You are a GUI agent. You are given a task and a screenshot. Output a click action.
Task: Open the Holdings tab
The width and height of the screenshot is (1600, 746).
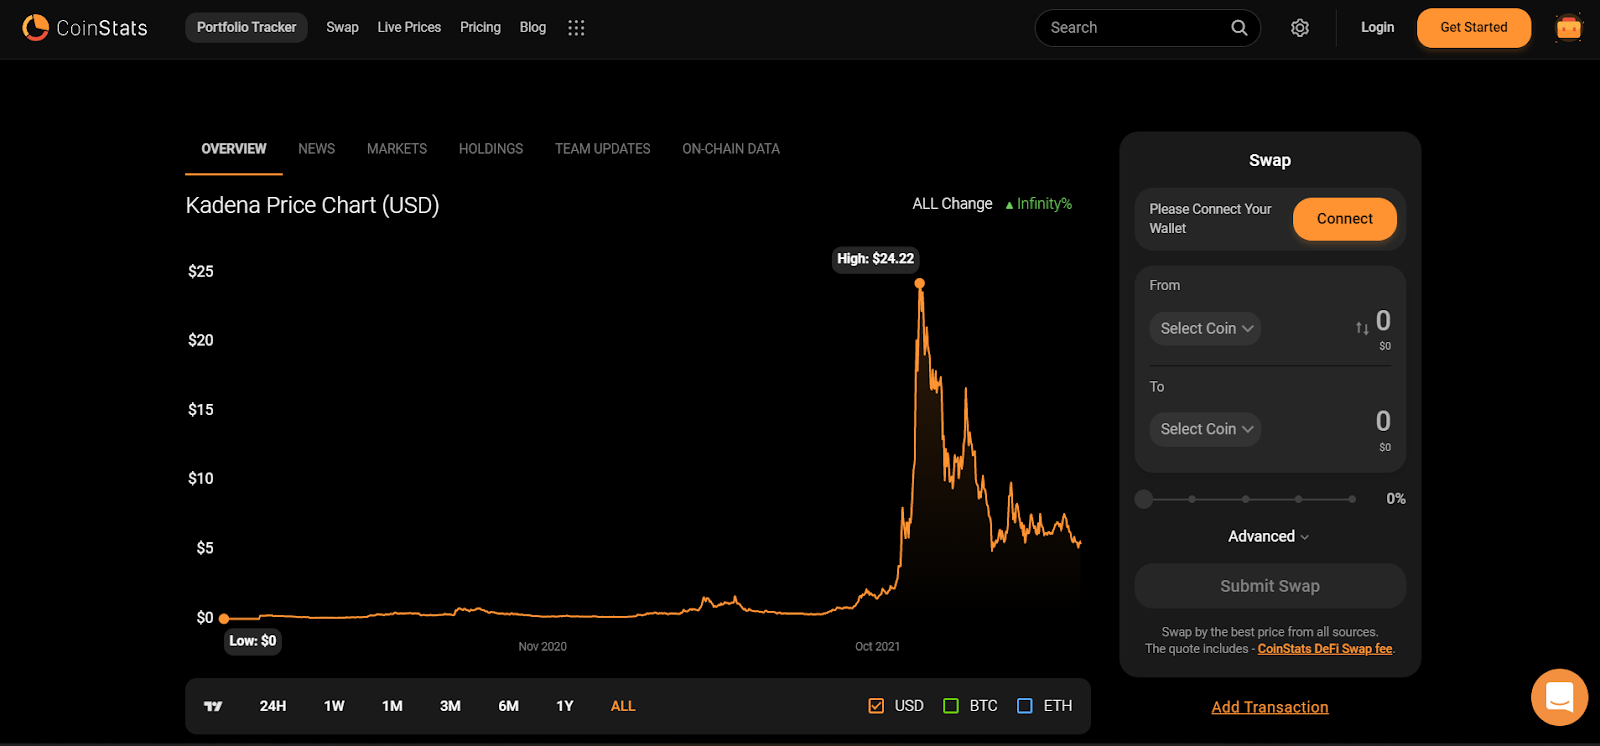click(x=491, y=149)
